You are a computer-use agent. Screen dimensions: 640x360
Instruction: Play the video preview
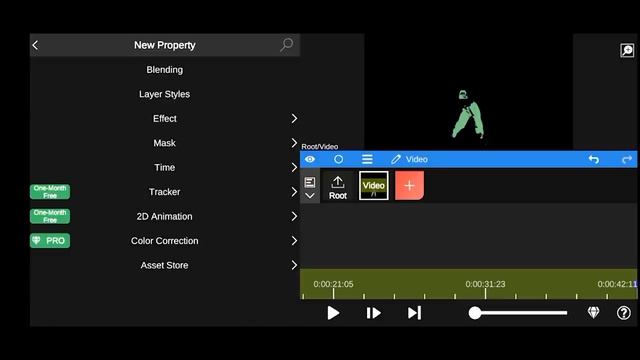333,313
